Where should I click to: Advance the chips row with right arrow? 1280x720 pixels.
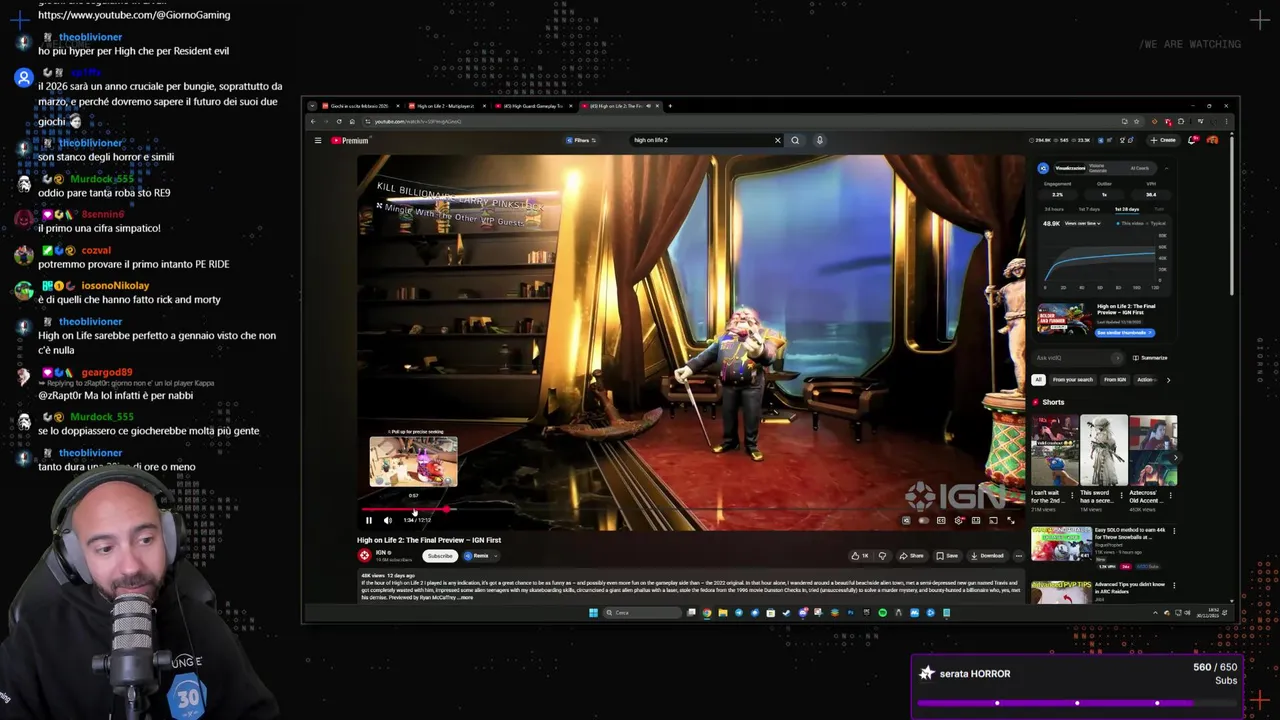(1169, 380)
